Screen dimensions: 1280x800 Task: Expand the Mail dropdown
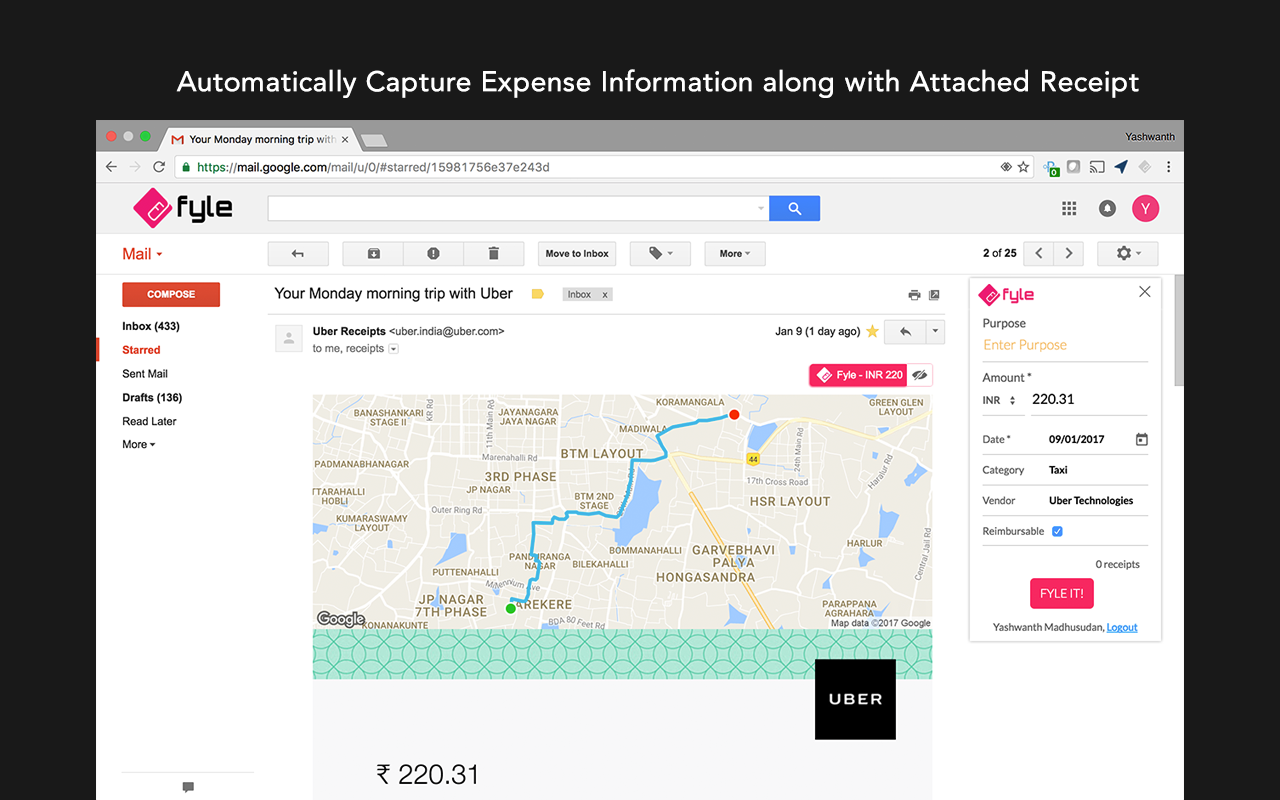tap(142, 254)
